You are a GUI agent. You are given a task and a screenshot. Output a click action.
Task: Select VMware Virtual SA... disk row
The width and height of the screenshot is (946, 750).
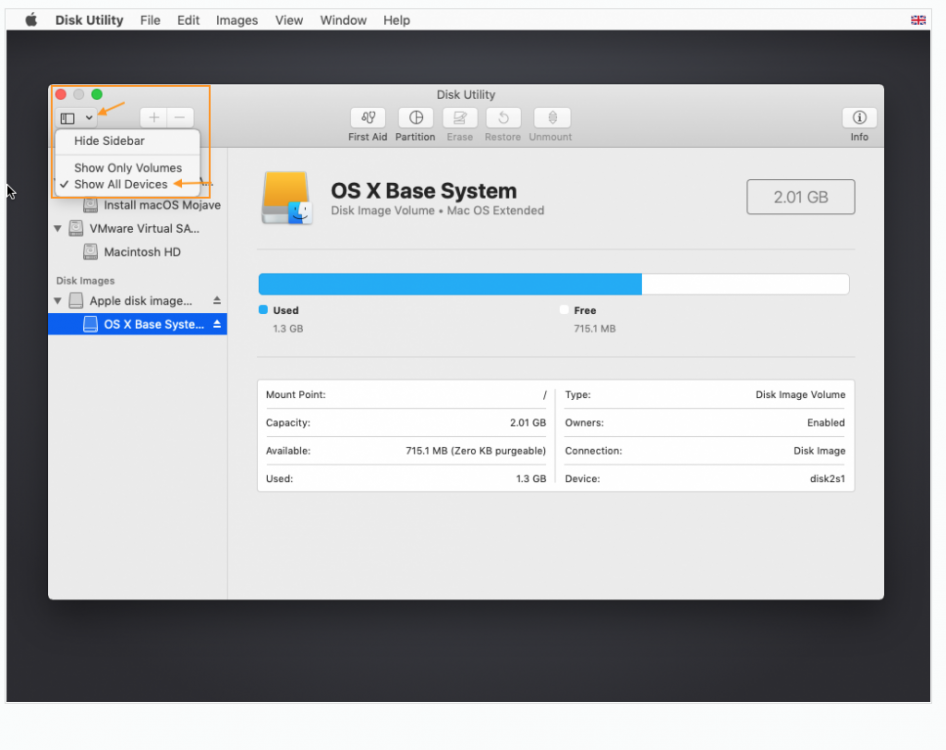138,229
